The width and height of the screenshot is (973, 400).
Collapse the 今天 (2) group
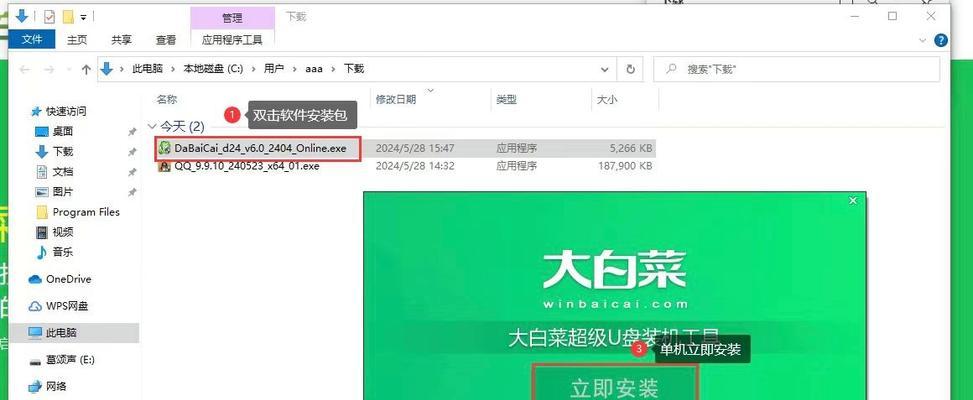152,127
